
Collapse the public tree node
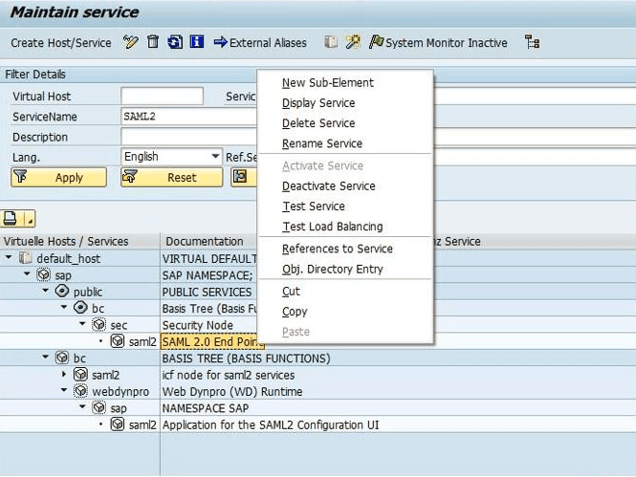(x=45, y=290)
